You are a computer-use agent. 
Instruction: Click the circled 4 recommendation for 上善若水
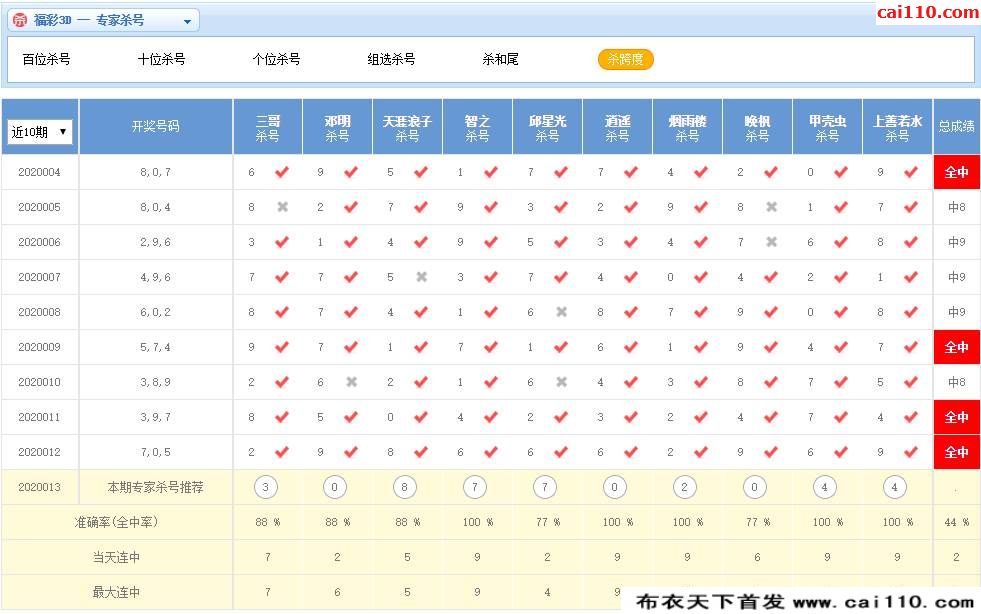point(895,487)
